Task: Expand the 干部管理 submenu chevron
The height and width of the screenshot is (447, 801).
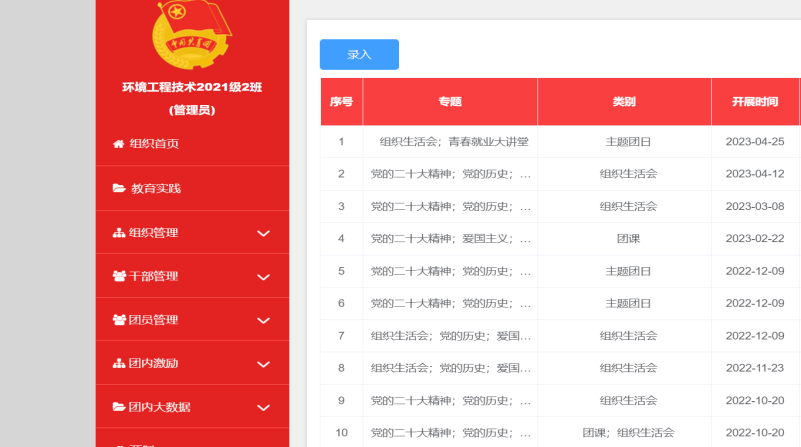Action: (264, 278)
